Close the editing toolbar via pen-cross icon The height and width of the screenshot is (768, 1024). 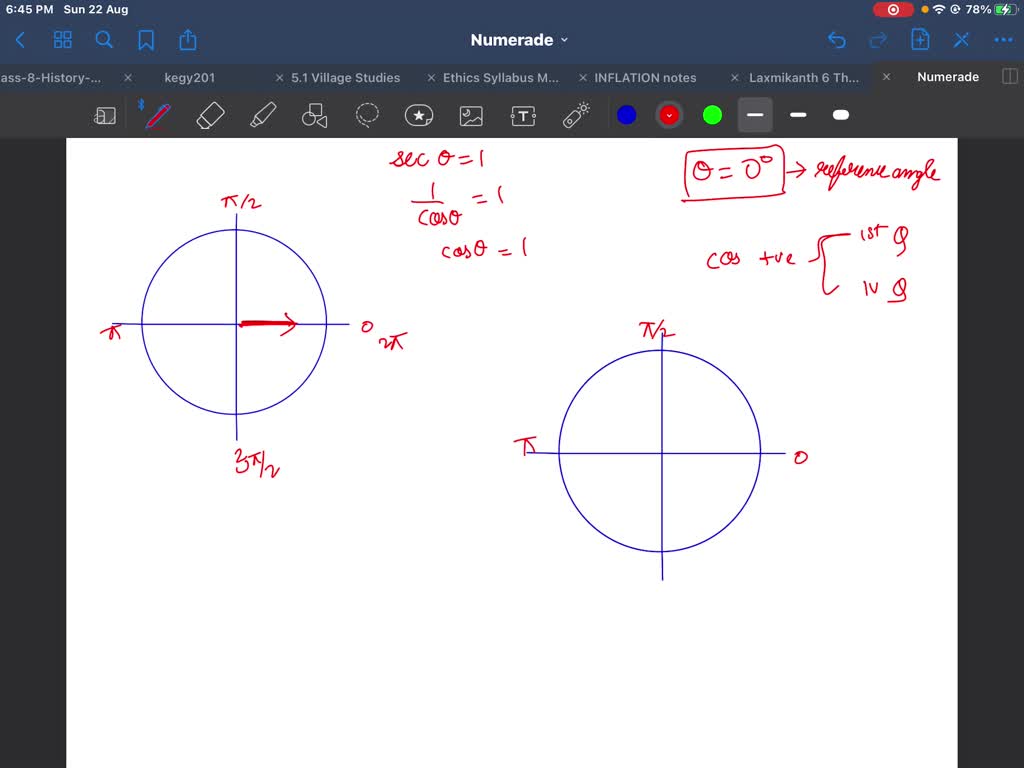coord(961,40)
